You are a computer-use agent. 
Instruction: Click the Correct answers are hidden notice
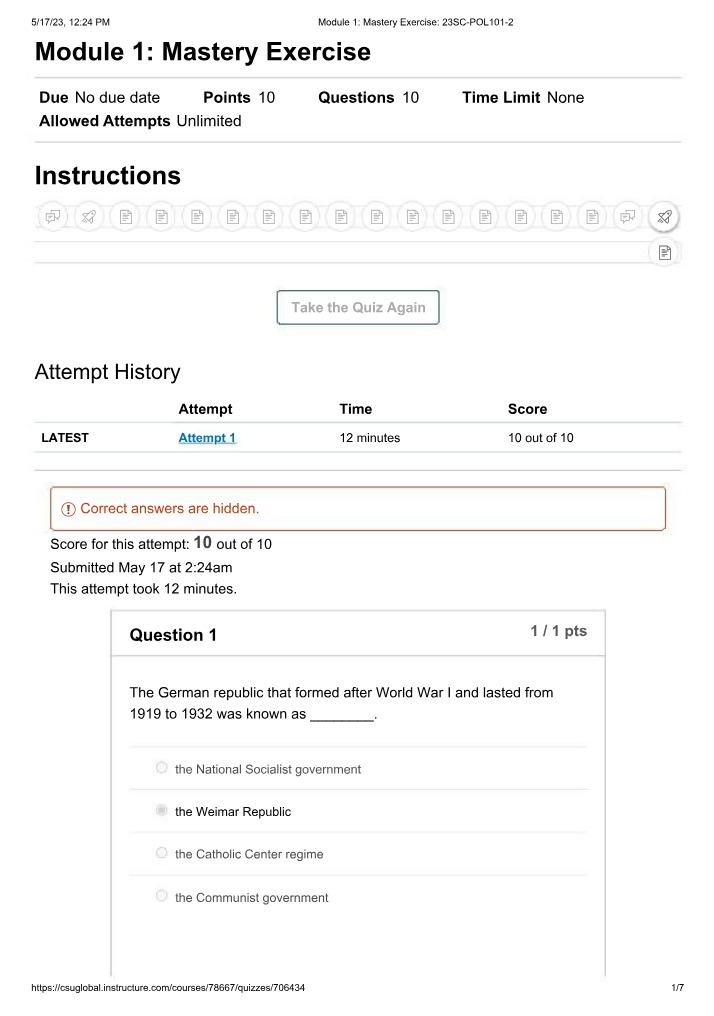pyautogui.click(x=358, y=509)
